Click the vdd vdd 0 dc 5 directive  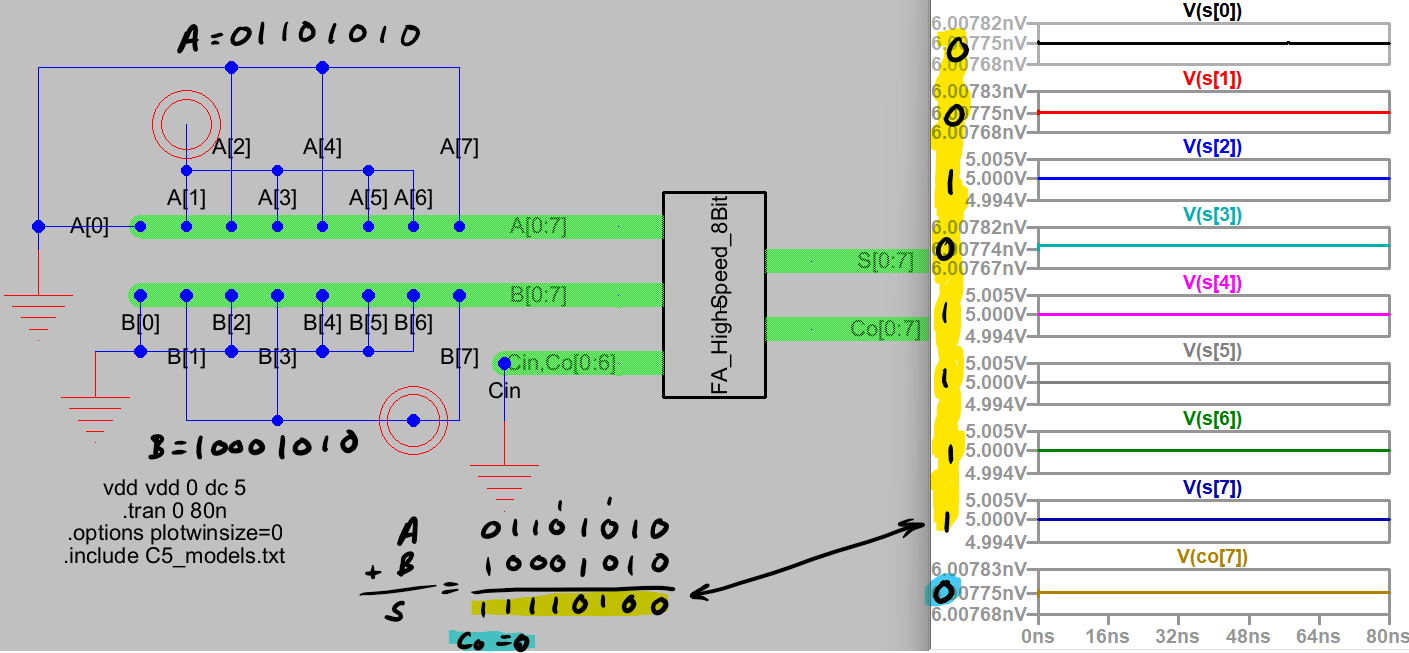[174, 489]
